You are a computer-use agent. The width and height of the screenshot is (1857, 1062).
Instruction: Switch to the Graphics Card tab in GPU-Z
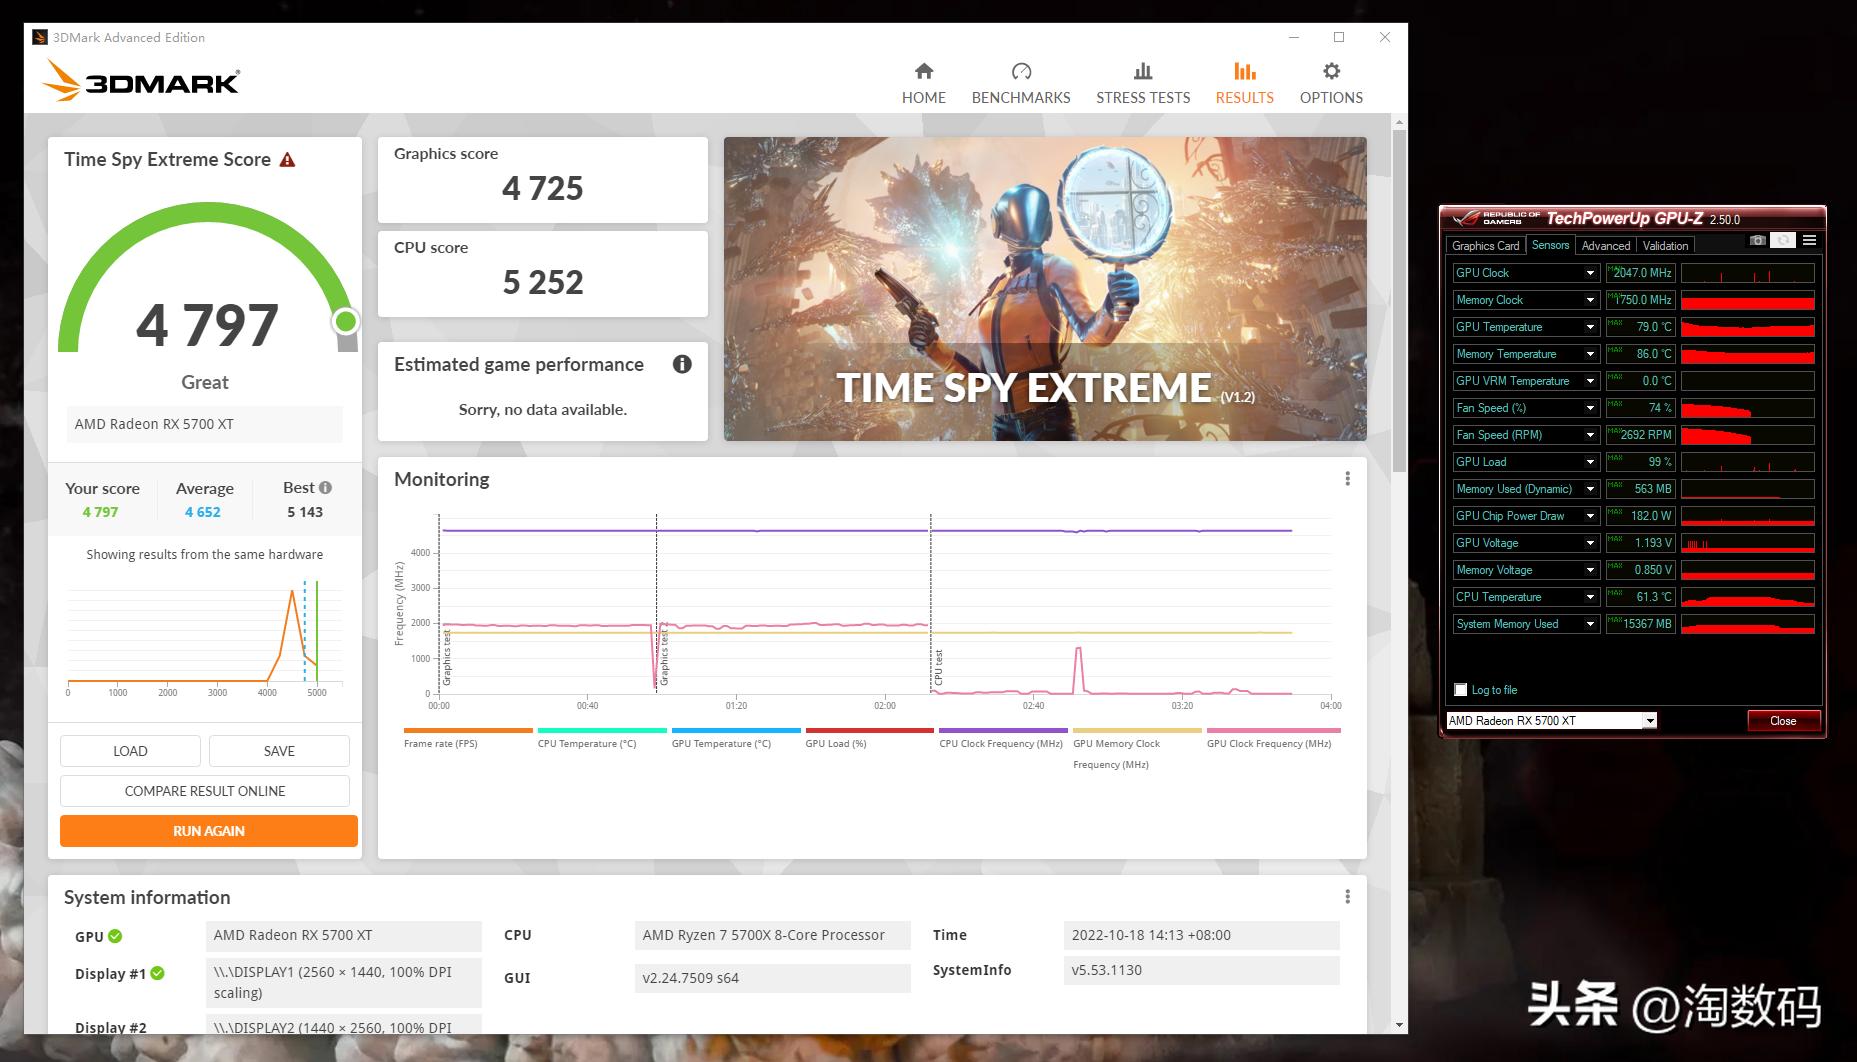[x=1485, y=246]
